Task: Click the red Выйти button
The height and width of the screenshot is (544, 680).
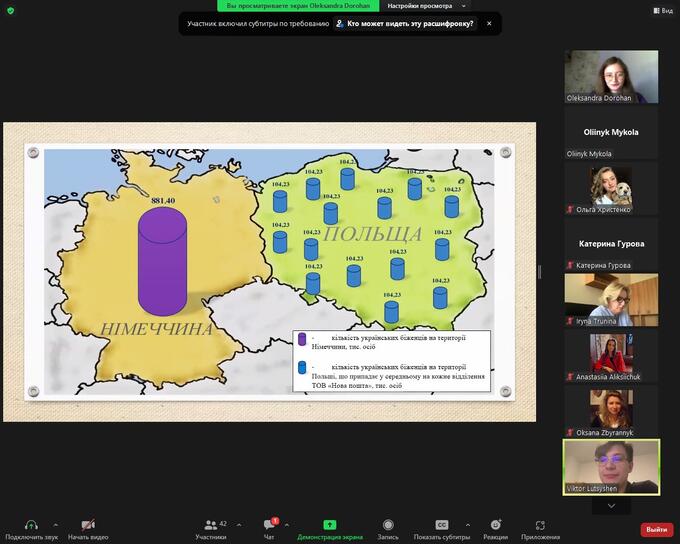Action: point(656,529)
